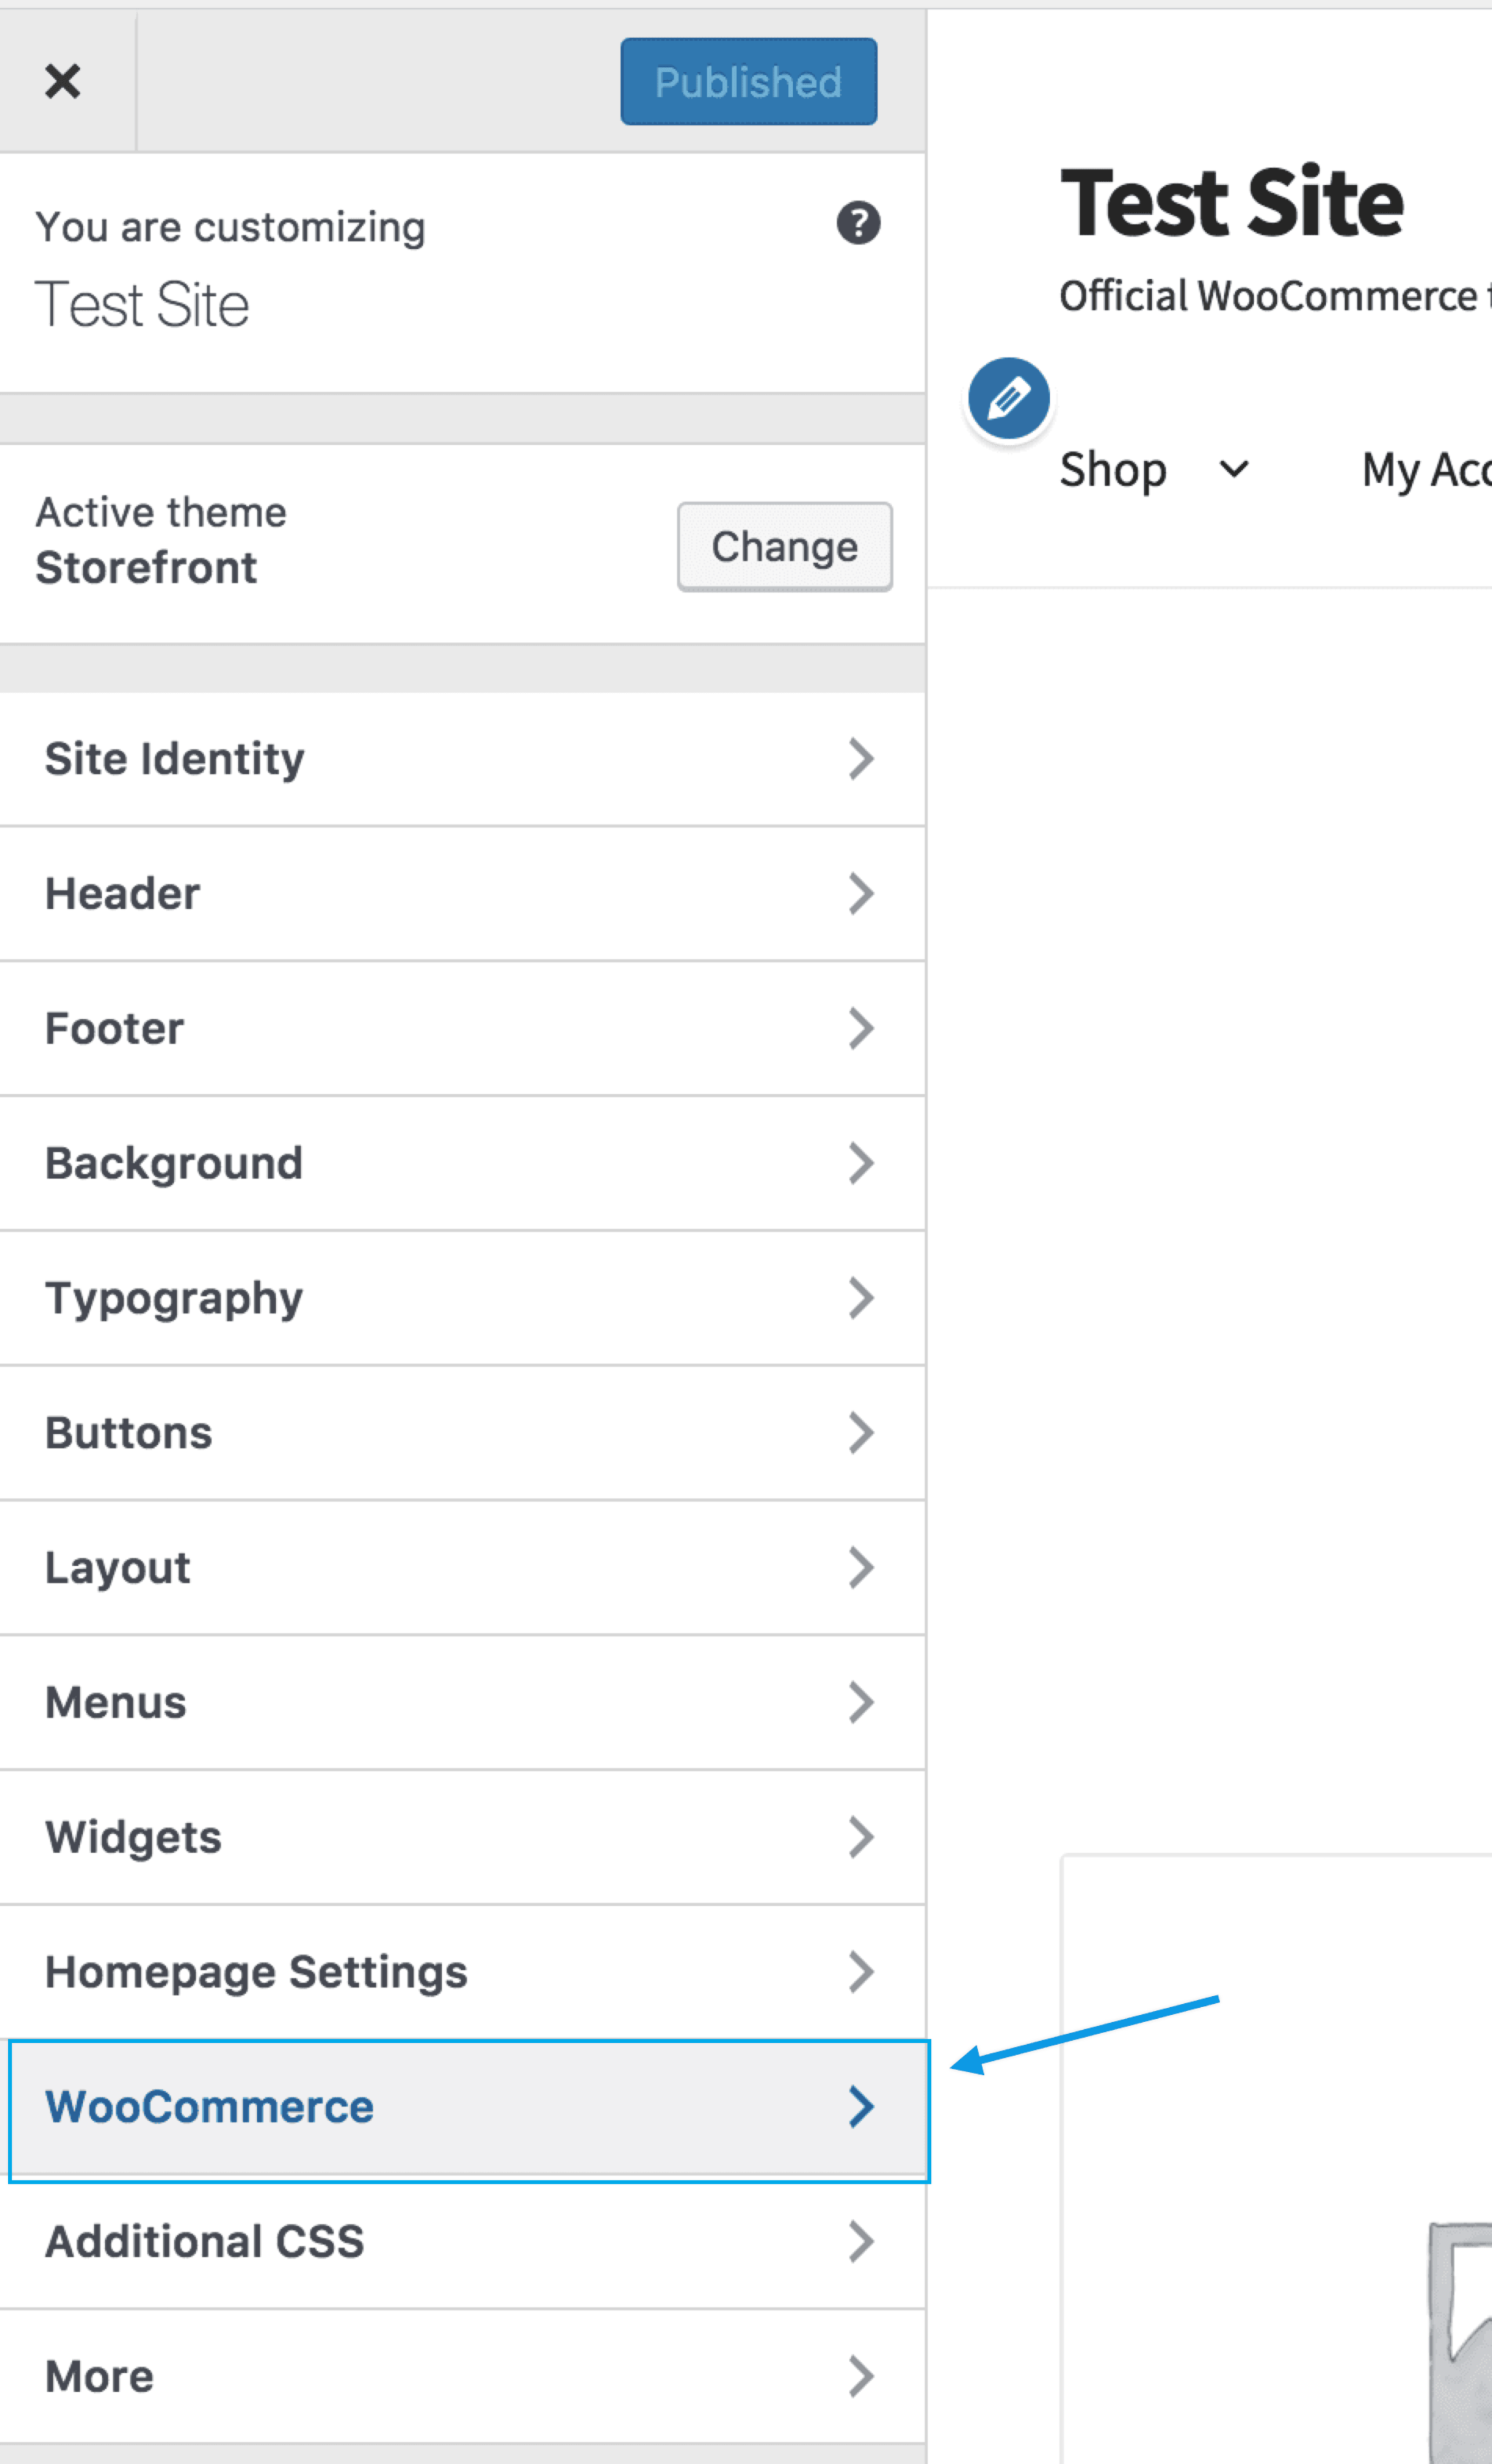
Task: Click the Change theme button
Action: point(784,547)
